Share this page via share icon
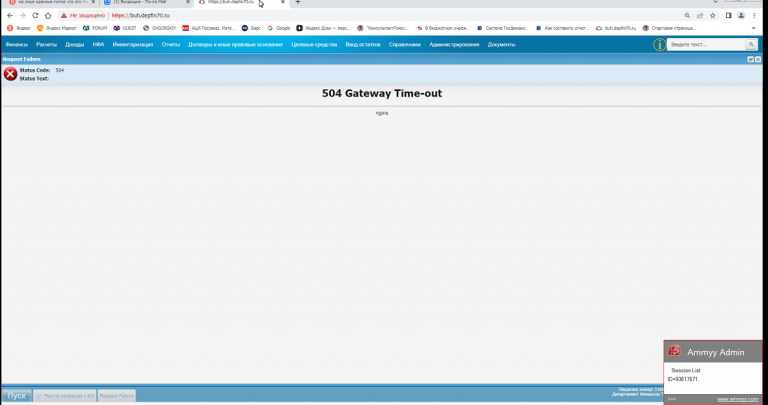 point(700,16)
